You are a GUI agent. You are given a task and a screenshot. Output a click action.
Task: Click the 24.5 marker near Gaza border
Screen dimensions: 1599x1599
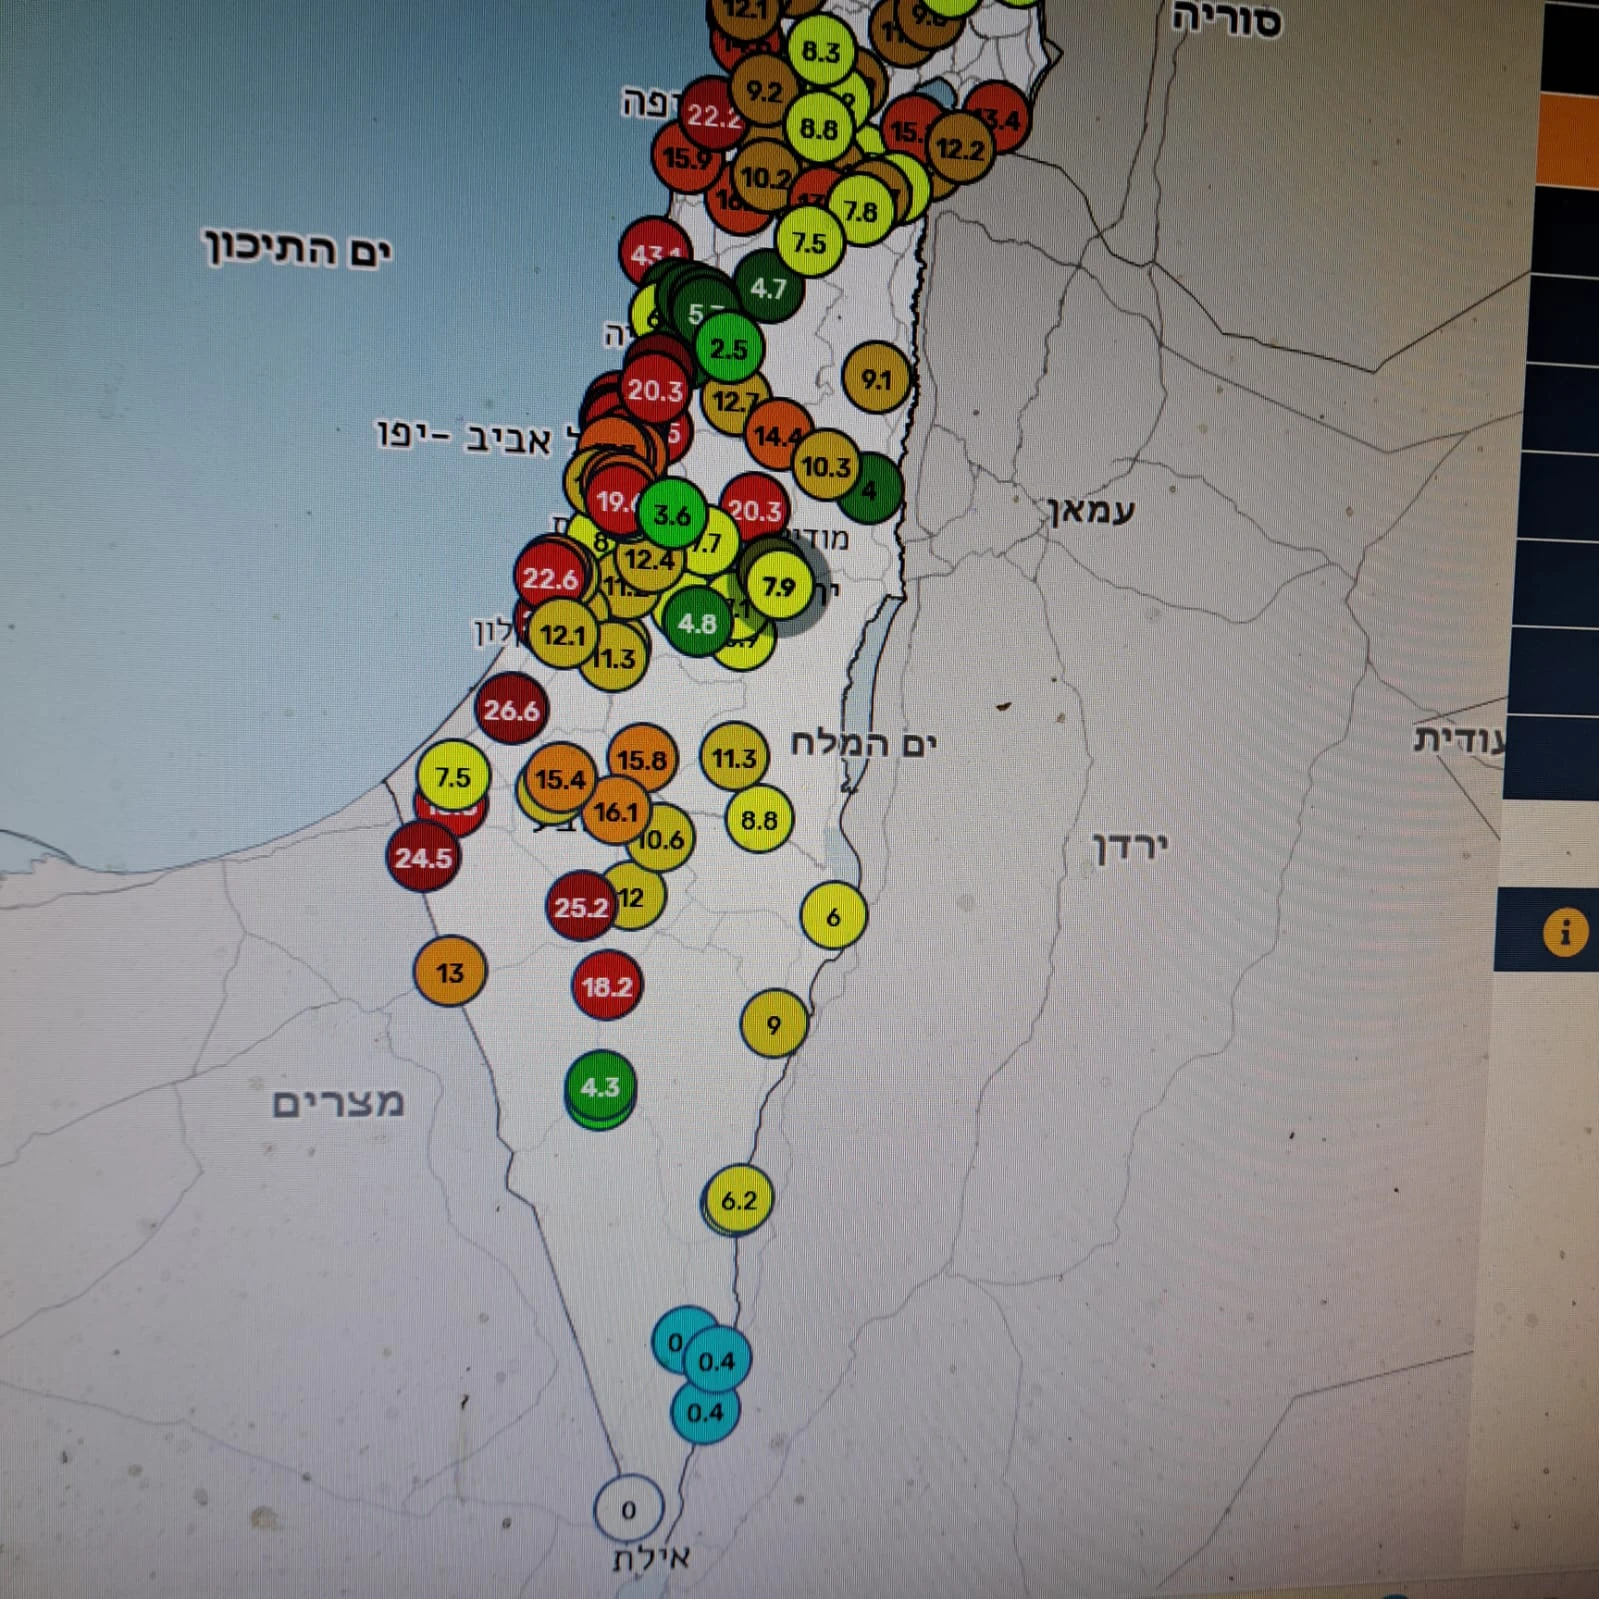423,858
